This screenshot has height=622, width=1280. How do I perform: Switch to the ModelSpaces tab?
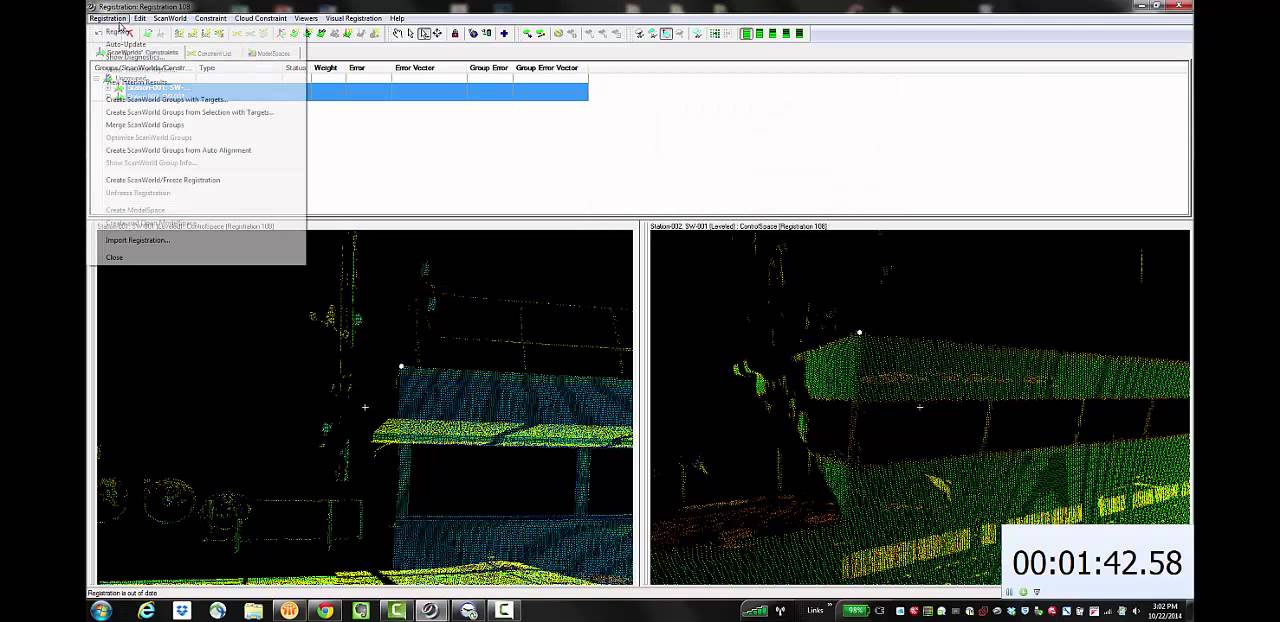click(x=268, y=53)
